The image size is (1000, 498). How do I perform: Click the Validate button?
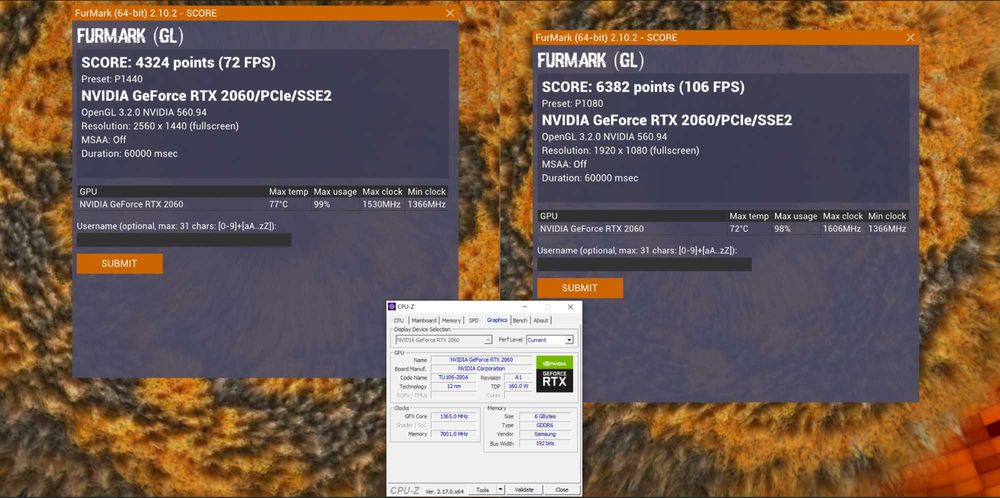[x=524, y=490]
